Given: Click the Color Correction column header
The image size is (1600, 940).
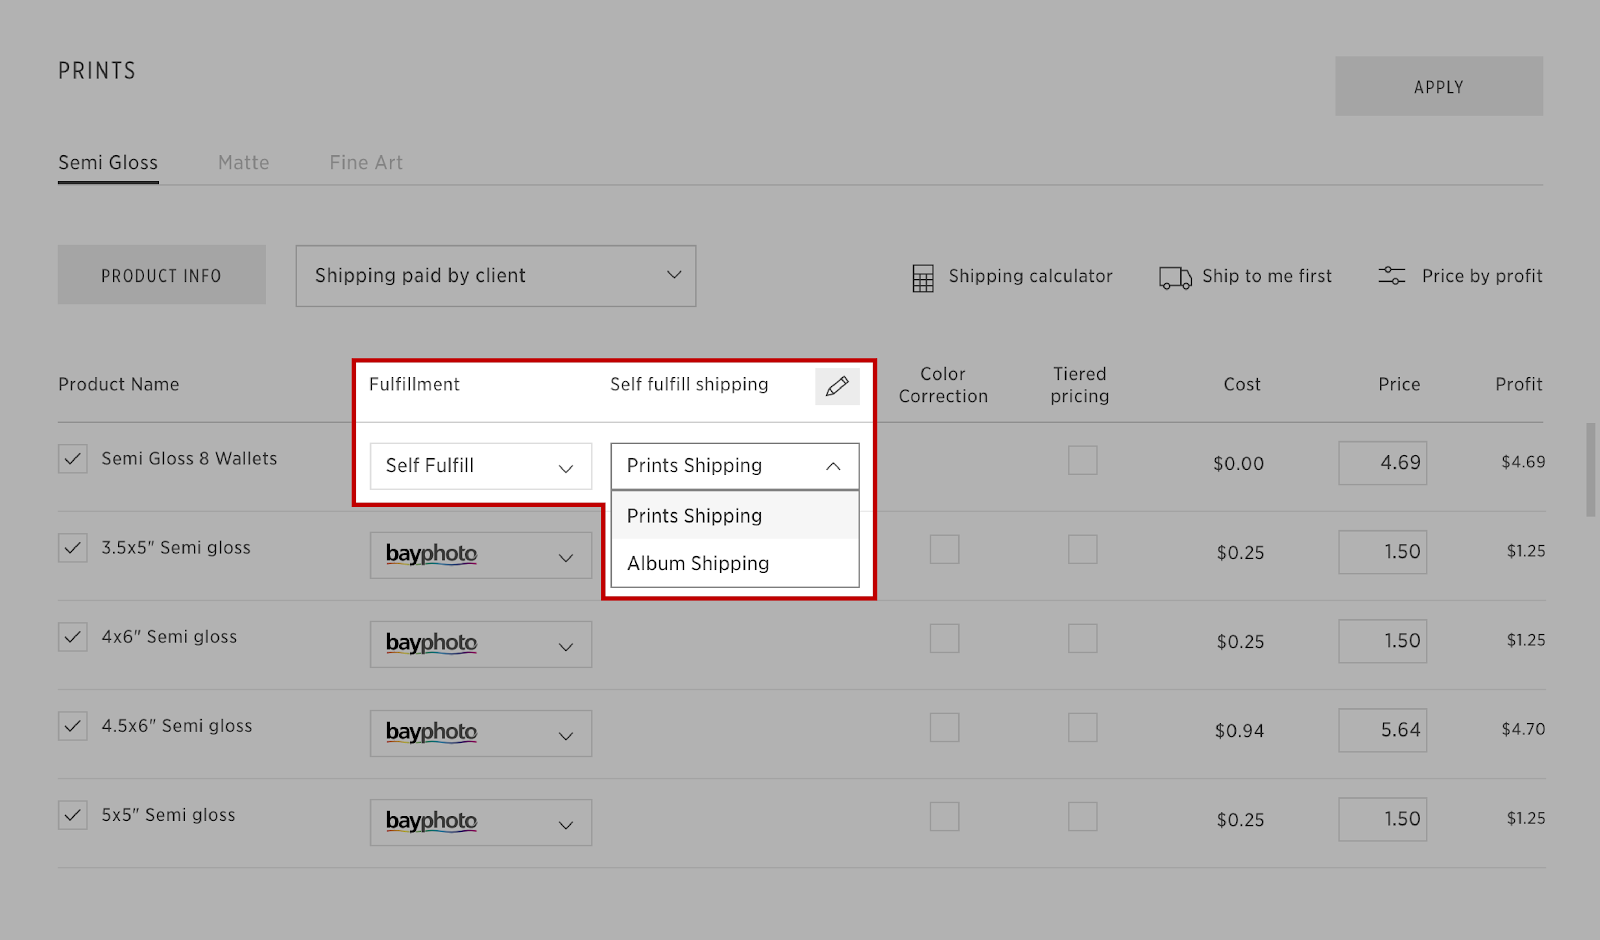Looking at the screenshot, I should point(943,385).
